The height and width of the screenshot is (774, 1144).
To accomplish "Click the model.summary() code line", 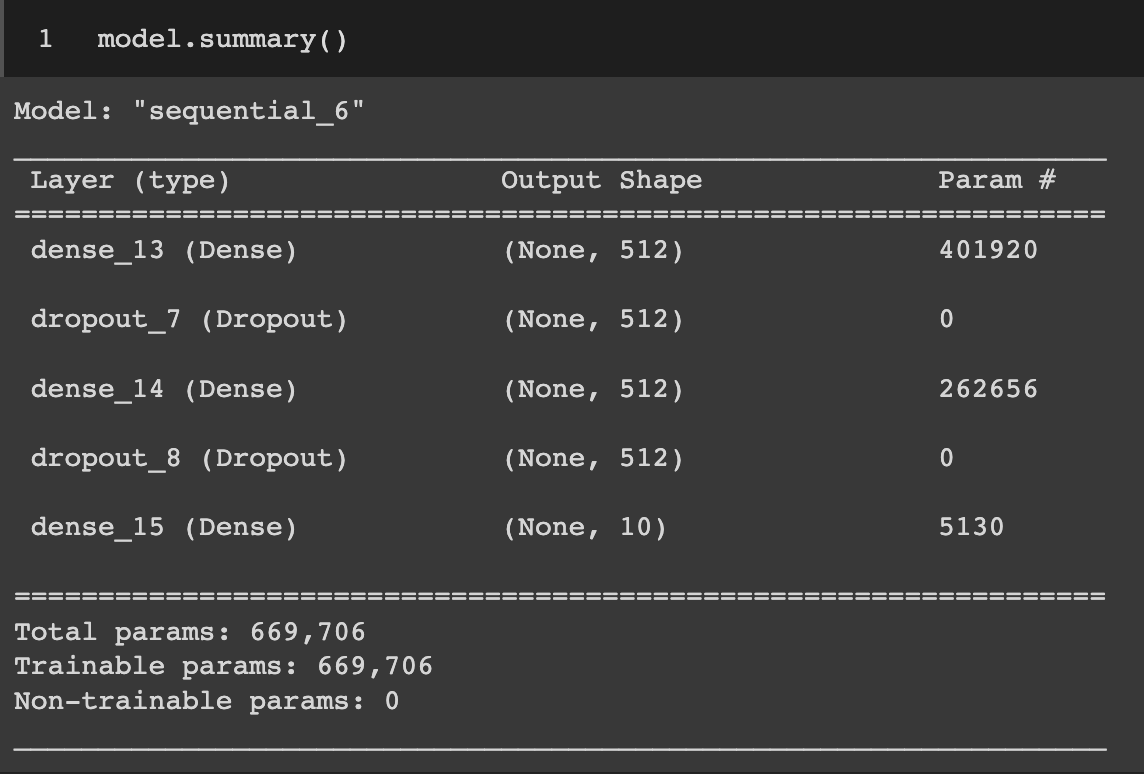I will coord(222,40).
